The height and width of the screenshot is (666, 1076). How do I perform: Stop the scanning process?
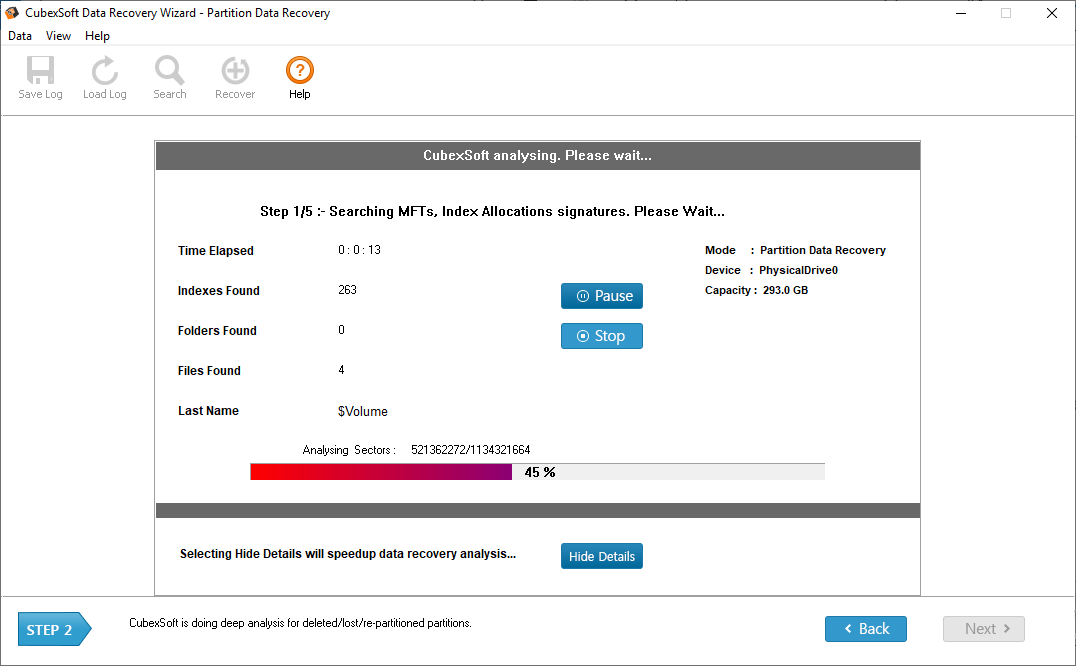[602, 336]
